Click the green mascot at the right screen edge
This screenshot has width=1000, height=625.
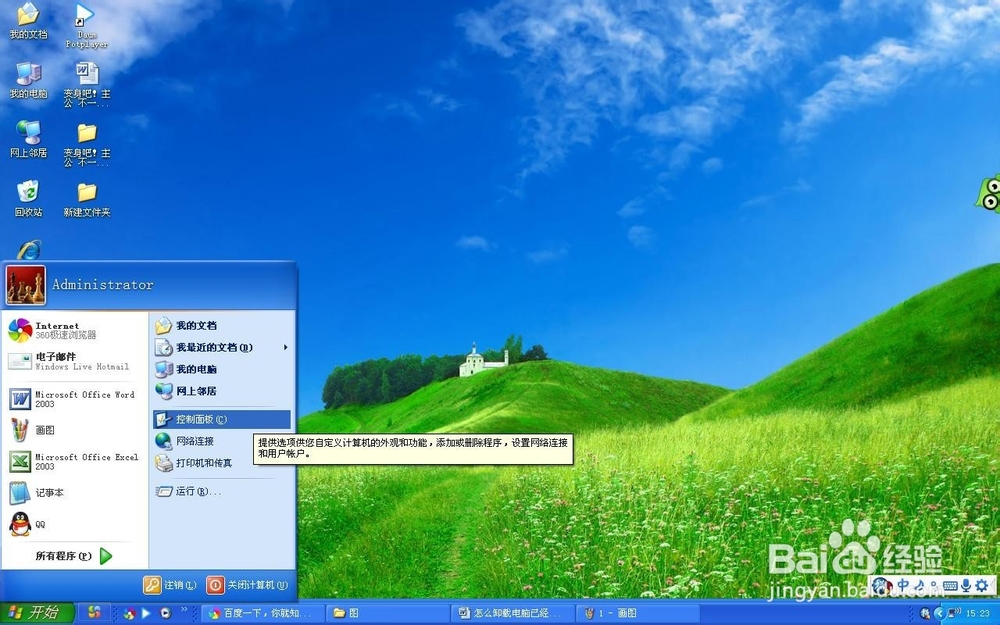[x=988, y=194]
